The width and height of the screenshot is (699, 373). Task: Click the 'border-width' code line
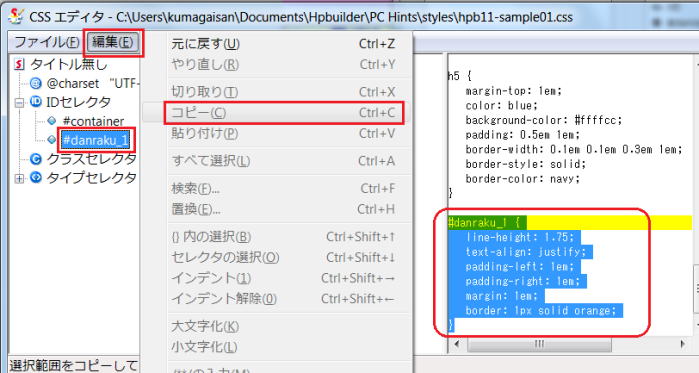coord(574,149)
